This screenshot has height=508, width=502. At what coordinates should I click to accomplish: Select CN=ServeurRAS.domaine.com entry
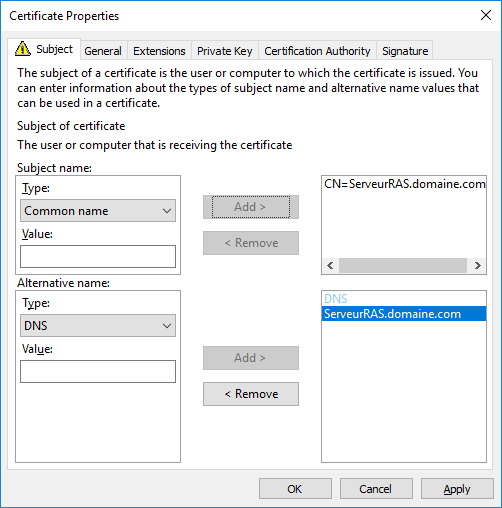point(404,184)
